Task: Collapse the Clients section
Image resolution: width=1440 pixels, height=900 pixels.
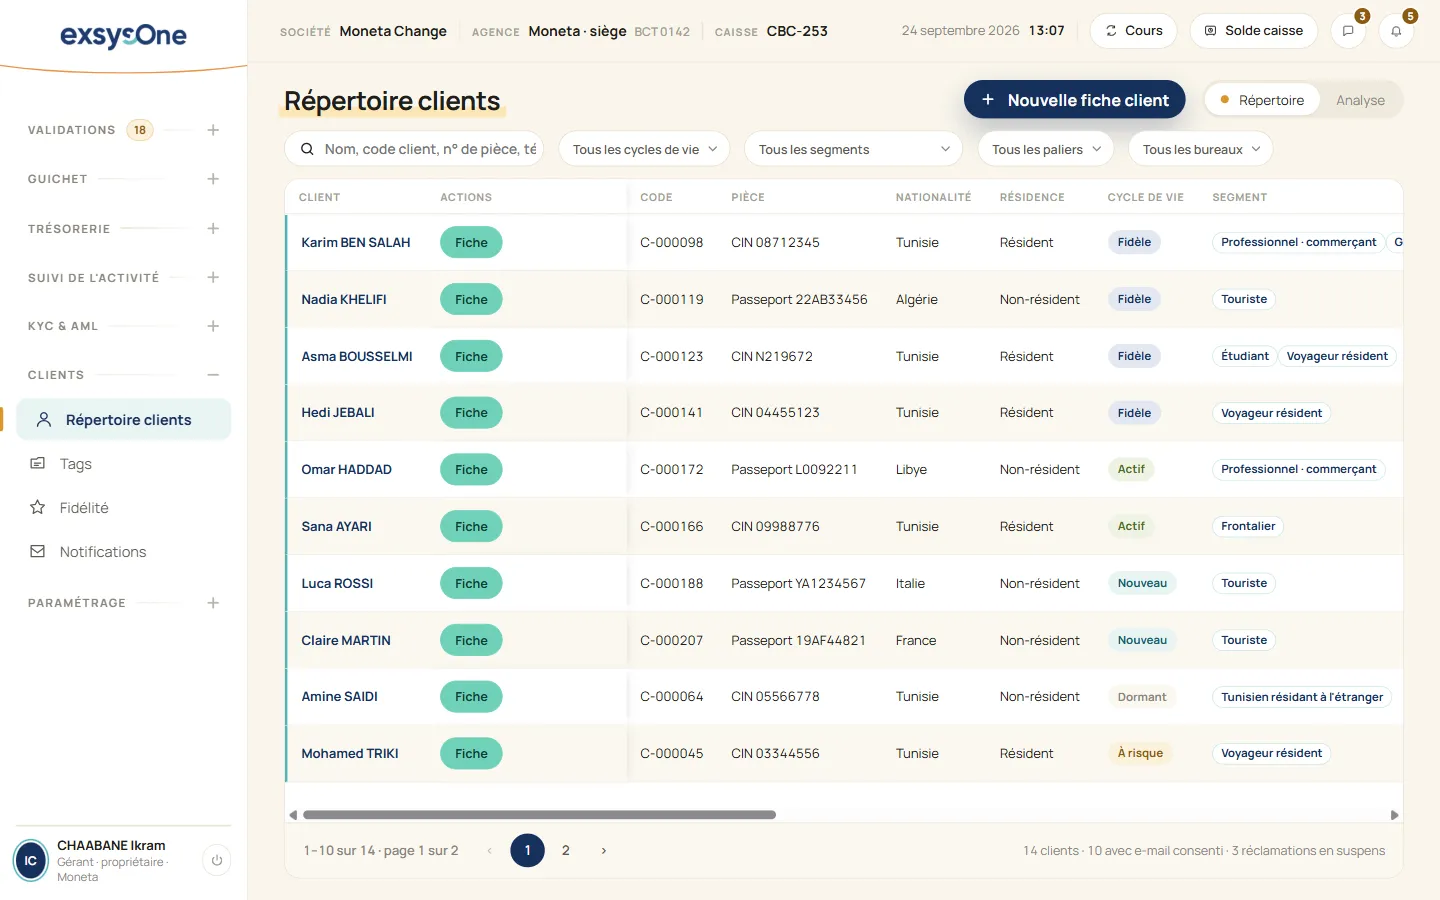Action: (x=213, y=375)
